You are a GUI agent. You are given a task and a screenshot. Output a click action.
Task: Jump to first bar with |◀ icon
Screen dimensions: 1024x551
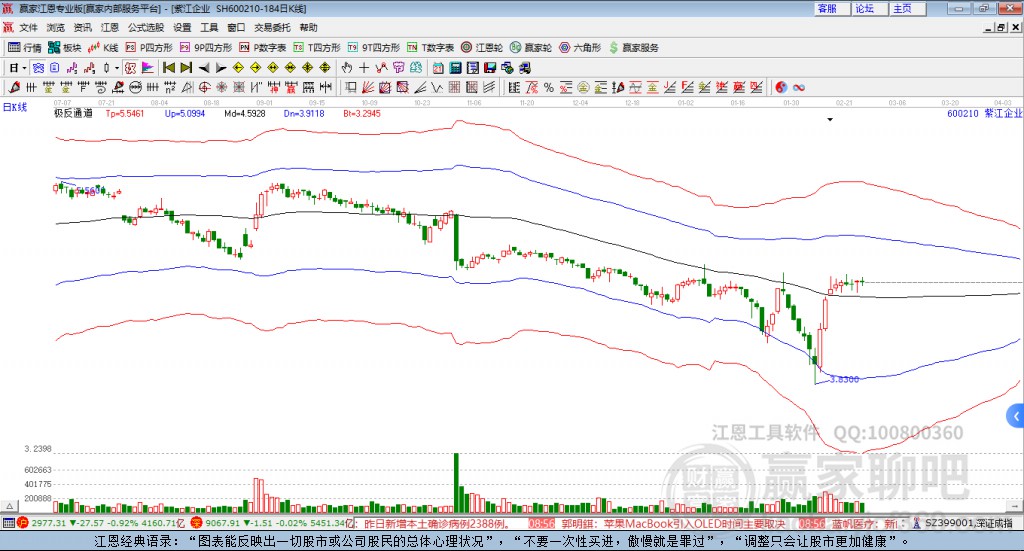[169, 68]
